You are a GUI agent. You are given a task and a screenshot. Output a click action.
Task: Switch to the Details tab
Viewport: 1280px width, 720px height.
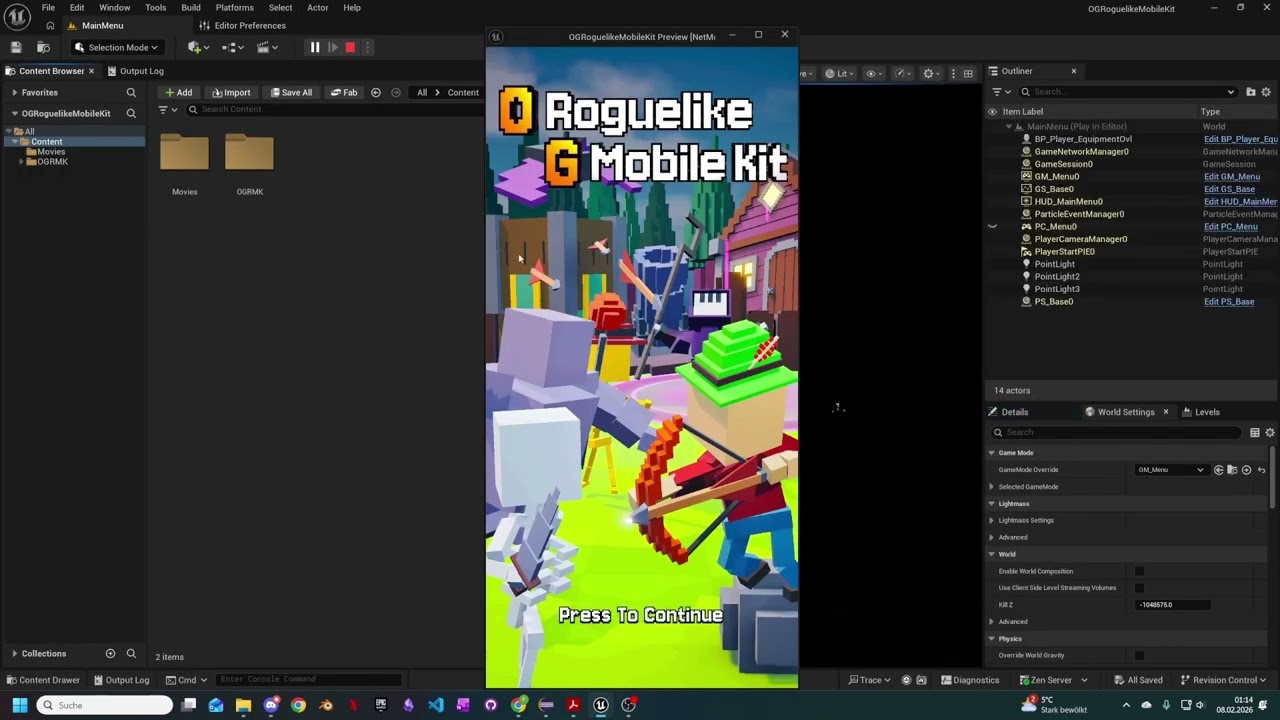click(x=1008, y=412)
